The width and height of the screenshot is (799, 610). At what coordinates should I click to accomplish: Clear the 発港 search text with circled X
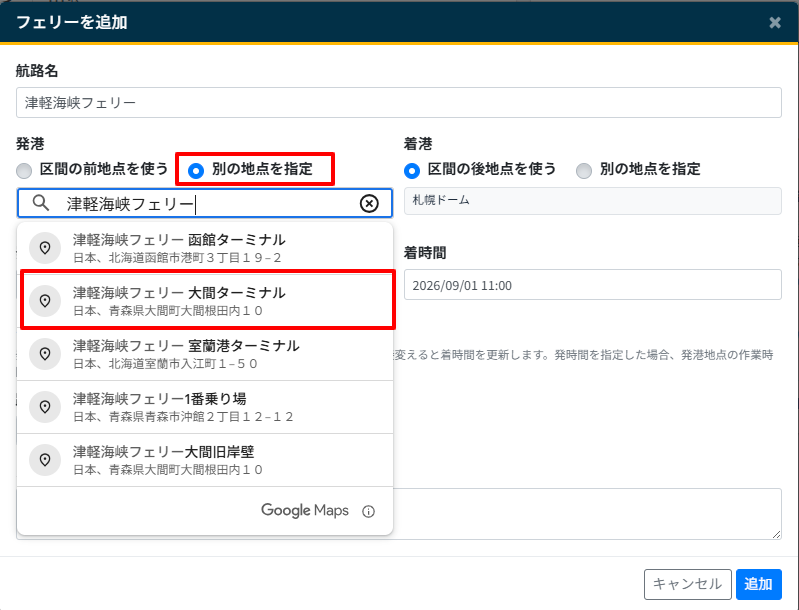point(369,203)
